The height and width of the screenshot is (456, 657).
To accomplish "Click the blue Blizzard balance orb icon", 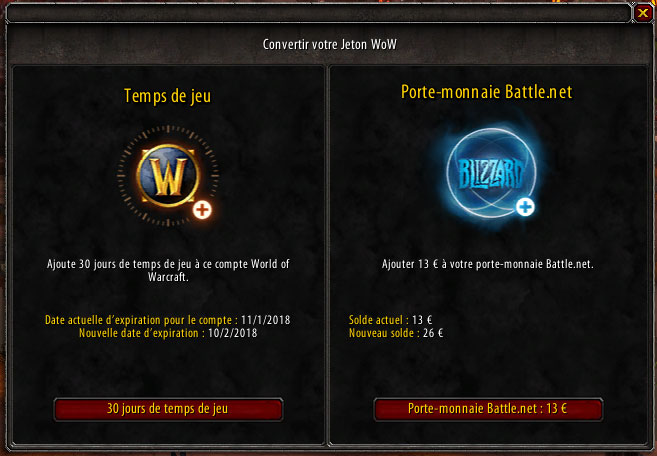I will pos(491,173).
